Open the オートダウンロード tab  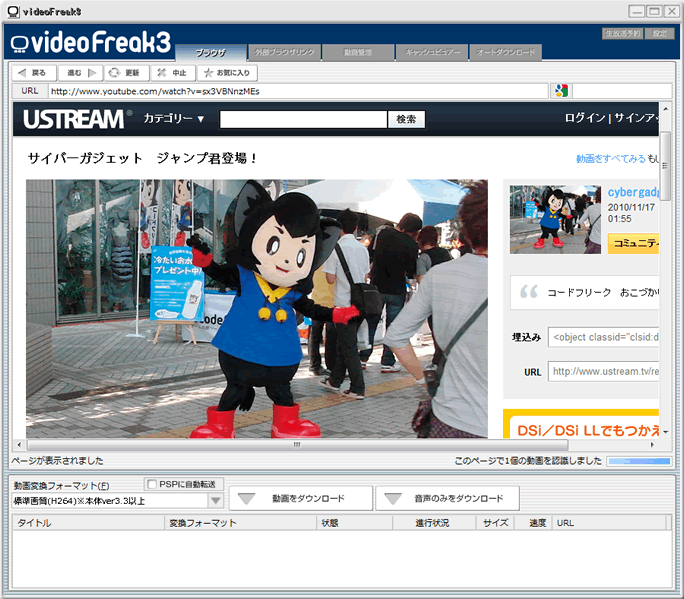(x=505, y=52)
